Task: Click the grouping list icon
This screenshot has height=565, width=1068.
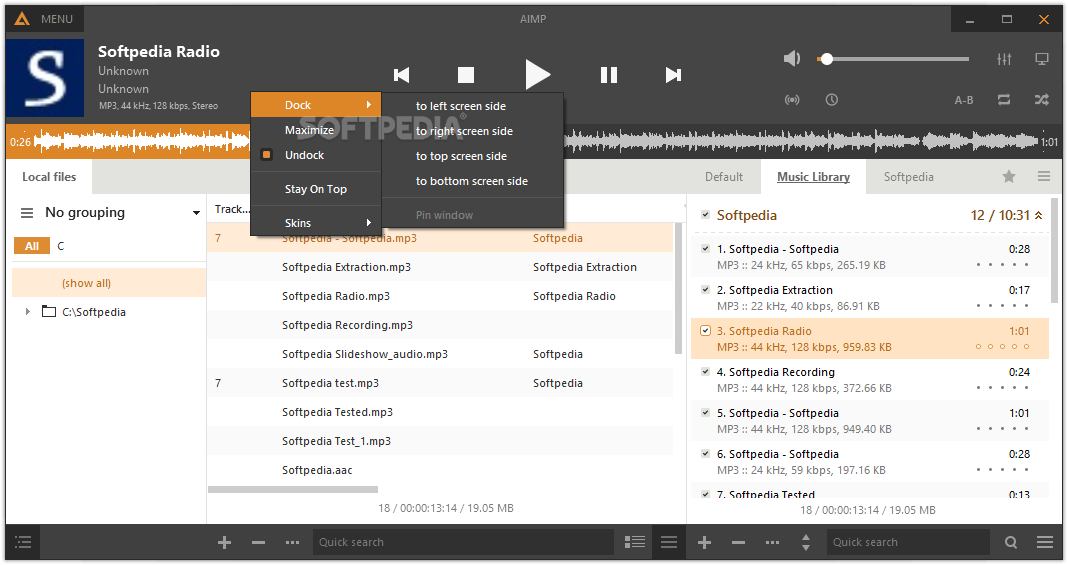Action: point(27,213)
